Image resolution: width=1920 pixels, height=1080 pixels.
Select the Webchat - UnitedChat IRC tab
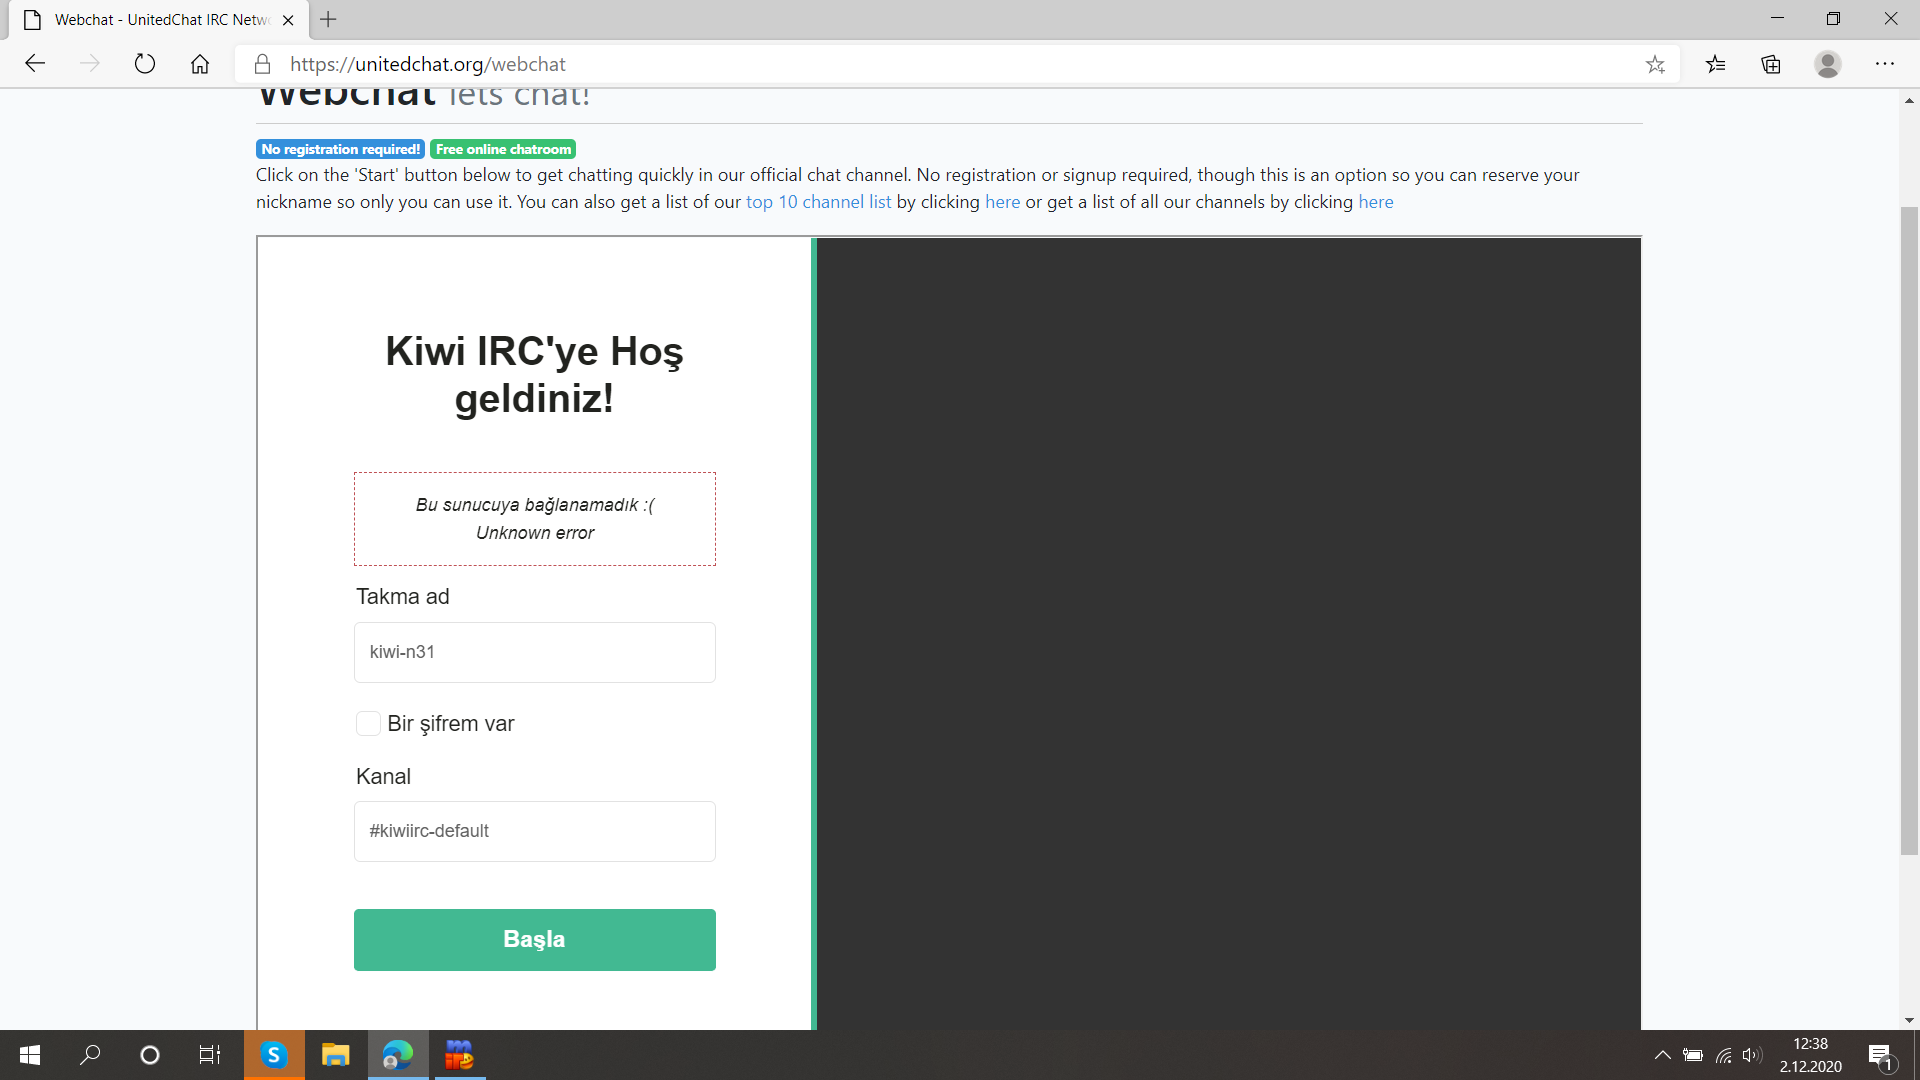point(160,20)
